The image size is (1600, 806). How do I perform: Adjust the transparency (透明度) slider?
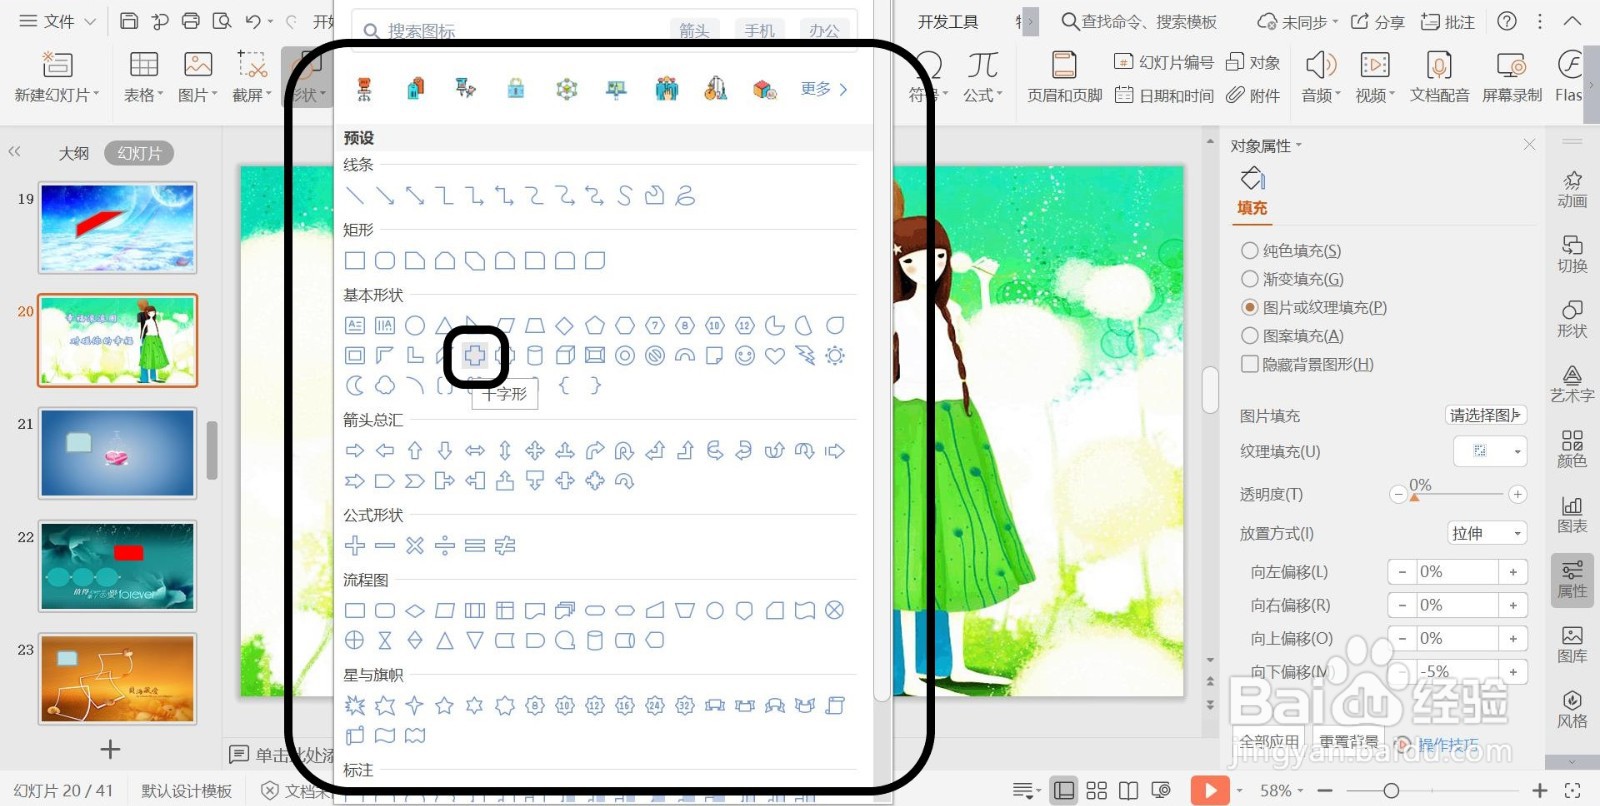pyautogui.click(x=1458, y=494)
